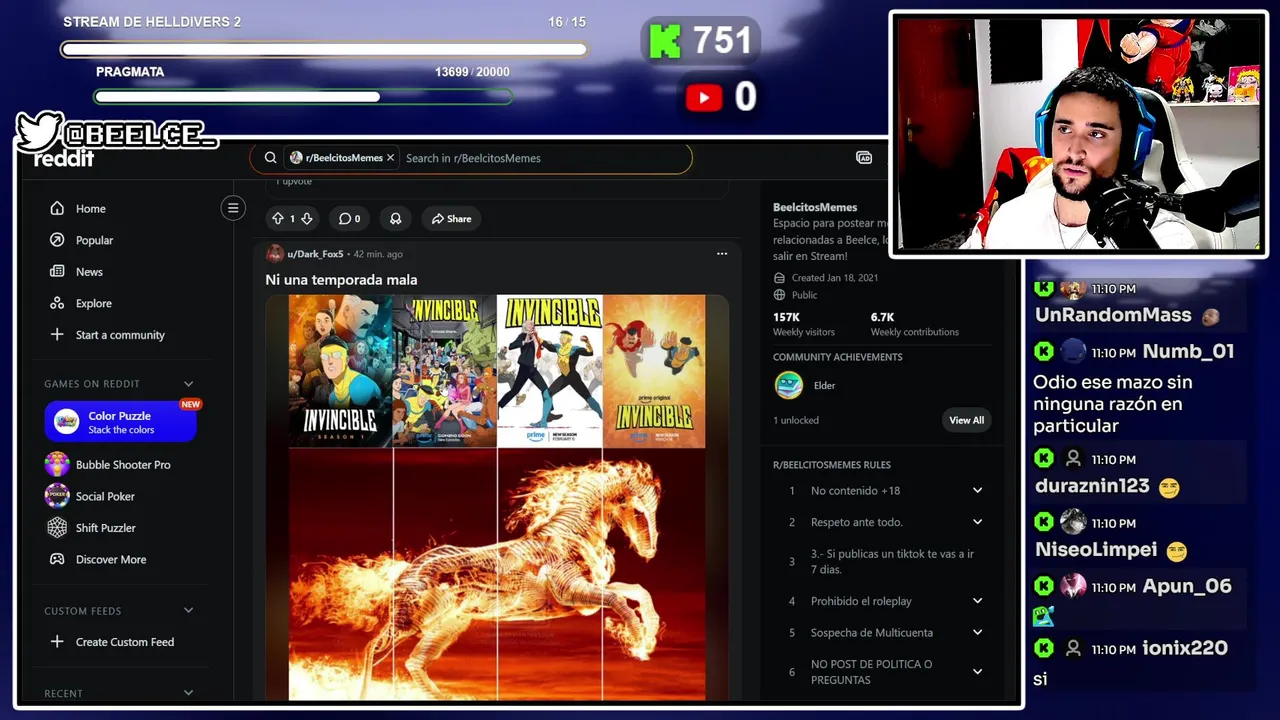Click the Explore icon
The width and height of the screenshot is (1280, 720).
point(57,303)
